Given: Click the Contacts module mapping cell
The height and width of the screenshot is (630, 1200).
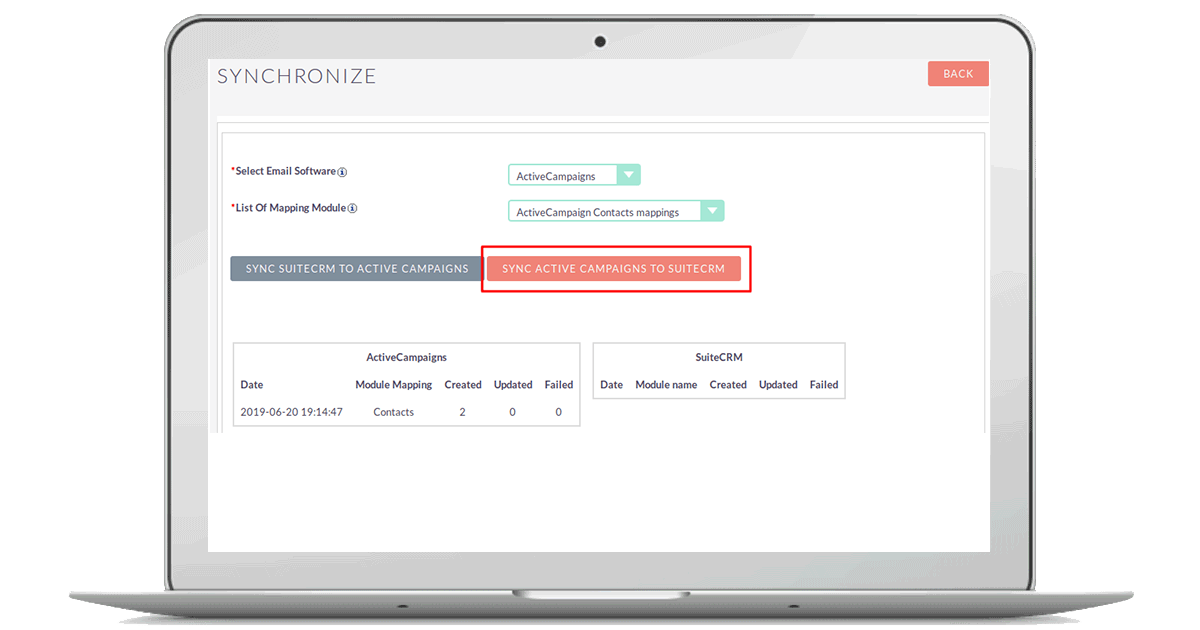Looking at the screenshot, I should coord(394,412).
